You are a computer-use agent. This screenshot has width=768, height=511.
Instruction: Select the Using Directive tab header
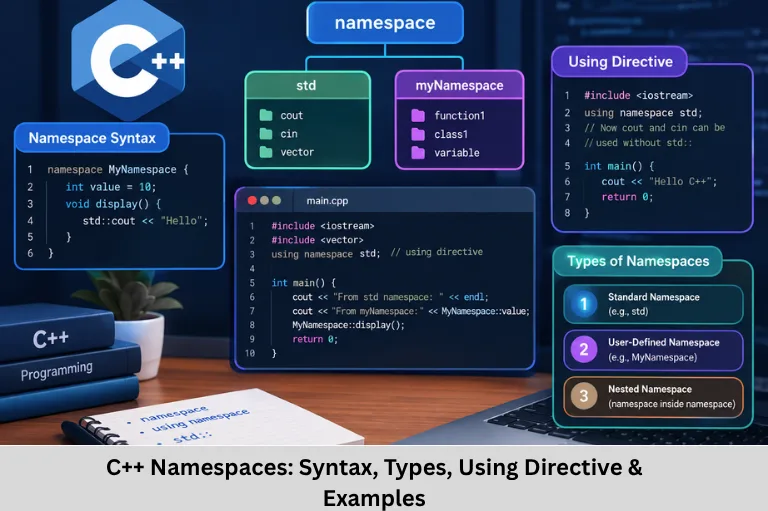coord(620,62)
